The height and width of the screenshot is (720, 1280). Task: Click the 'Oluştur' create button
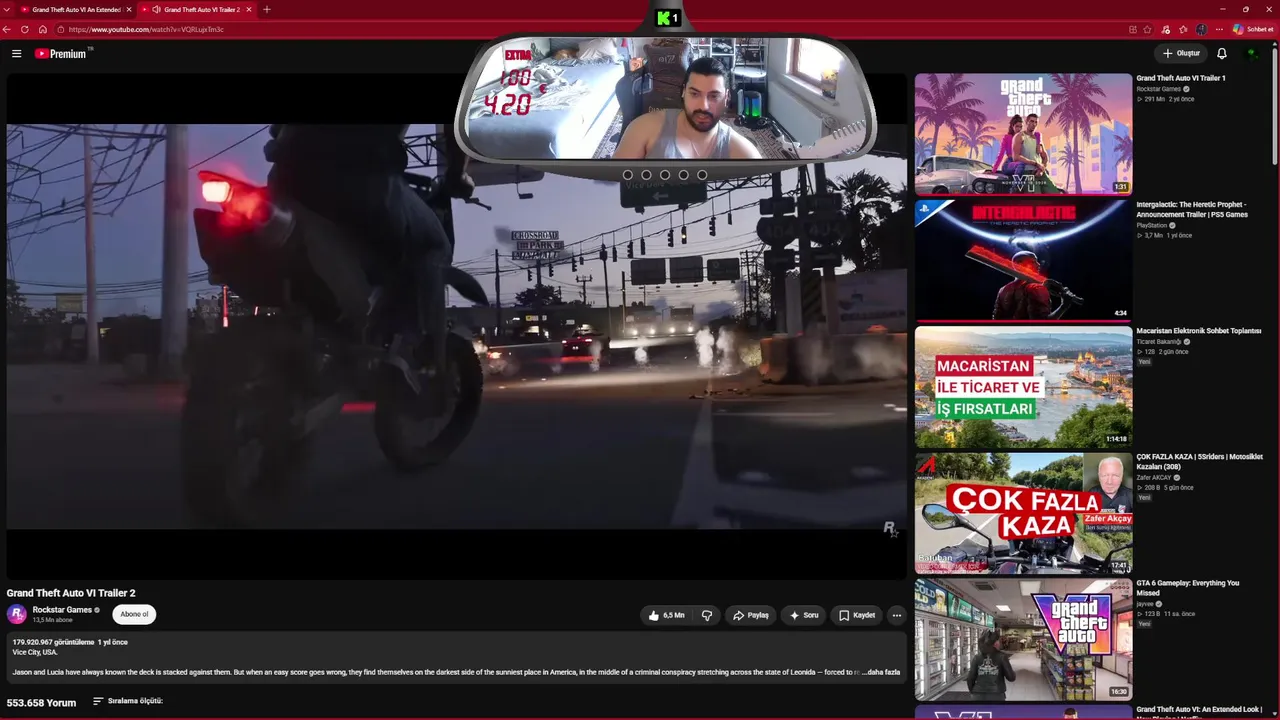click(1181, 54)
